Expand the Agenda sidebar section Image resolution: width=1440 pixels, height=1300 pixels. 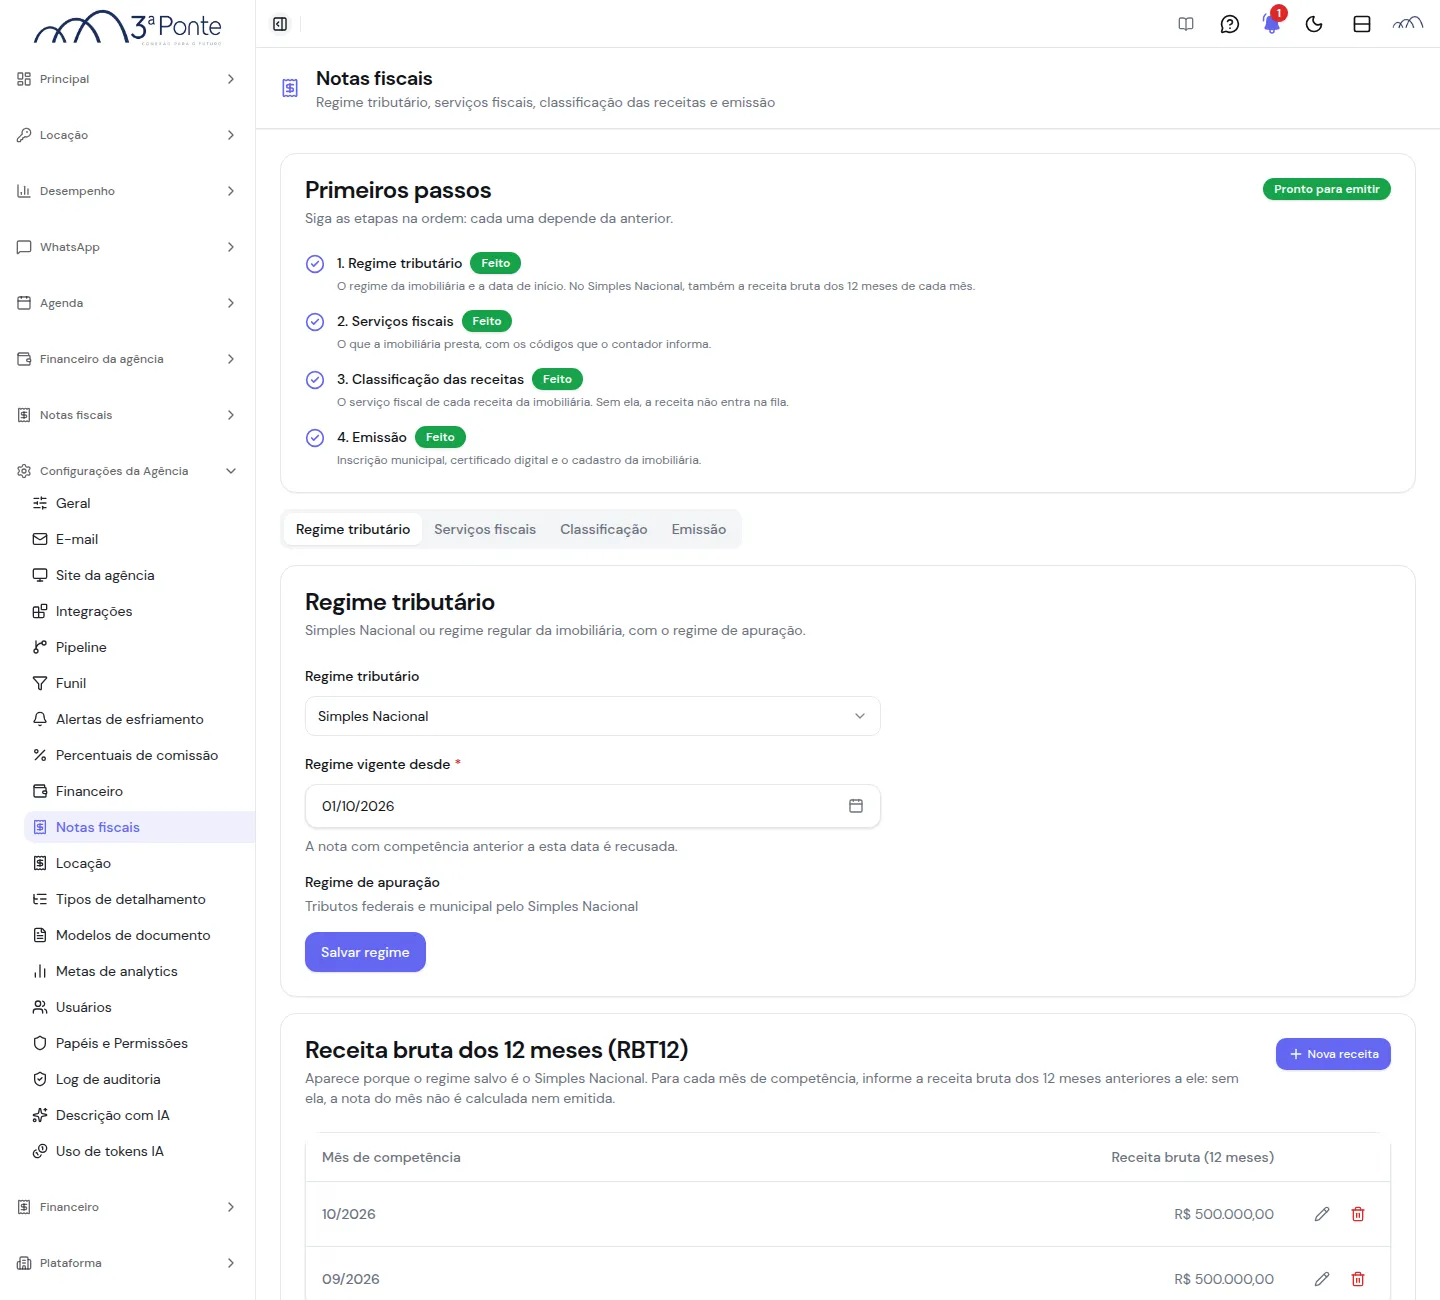coord(127,303)
